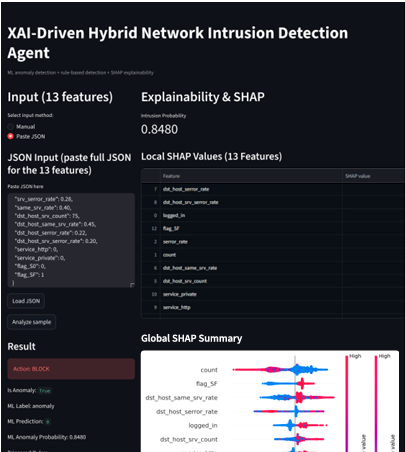Click the "srv_serror_rate": 0.28 JSON line
The height and width of the screenshot is (452, 405).
tap(44, 199)
